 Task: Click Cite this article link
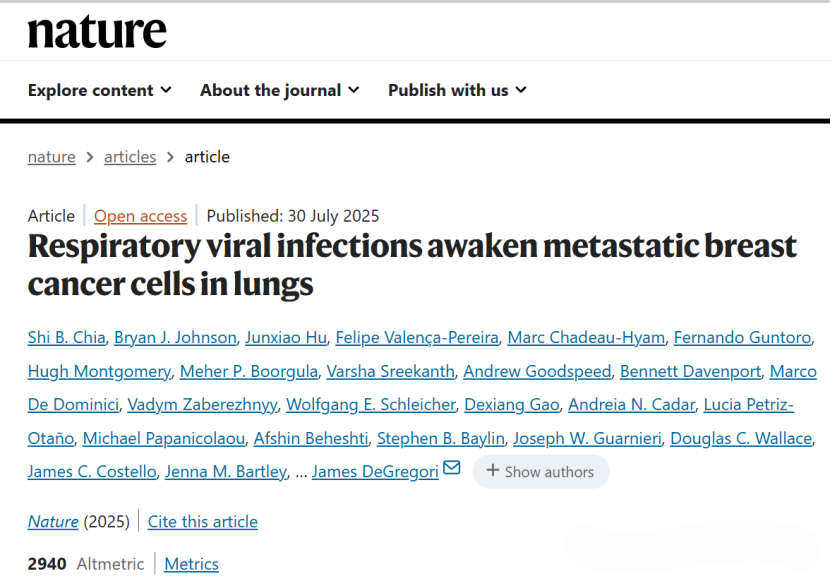[202, 522]
